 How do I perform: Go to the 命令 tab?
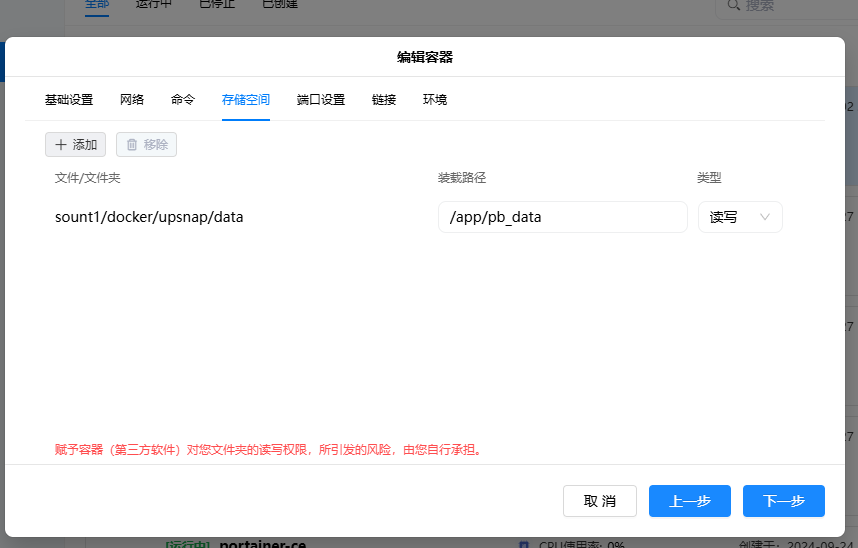click(x=183, y=100)
